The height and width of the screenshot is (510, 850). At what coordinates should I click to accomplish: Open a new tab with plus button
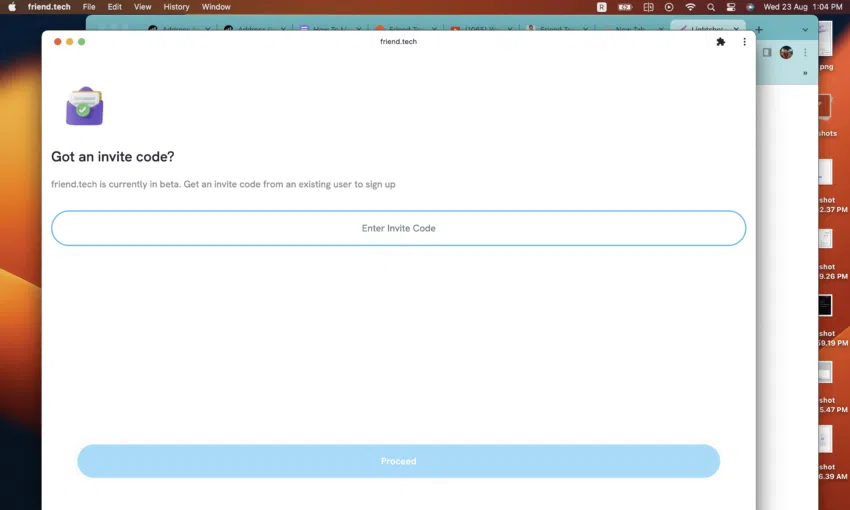759,30
